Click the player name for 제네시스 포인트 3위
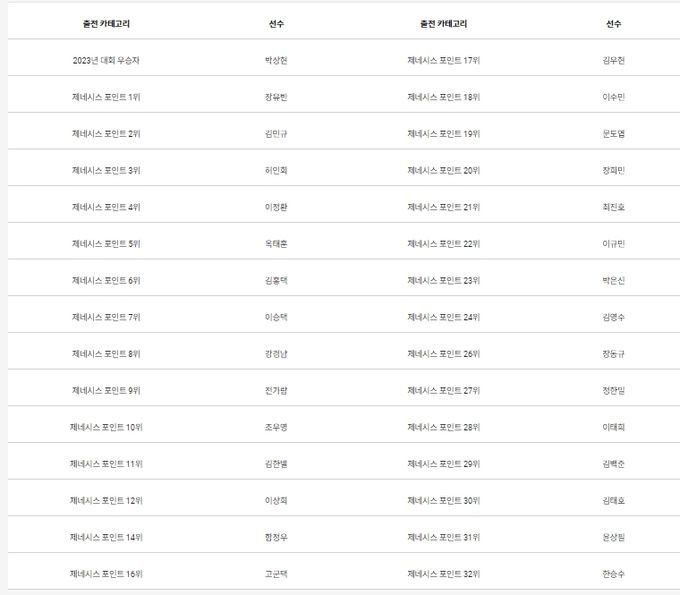Image resolution: width=680 pixels, height=595 pixels. (276, 171)
